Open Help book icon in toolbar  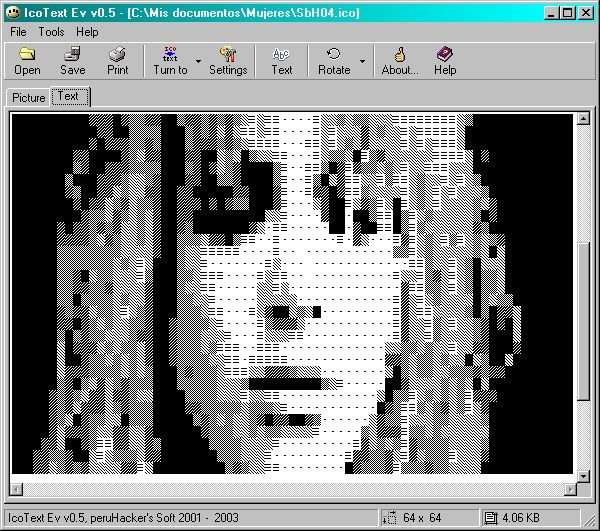445,54
